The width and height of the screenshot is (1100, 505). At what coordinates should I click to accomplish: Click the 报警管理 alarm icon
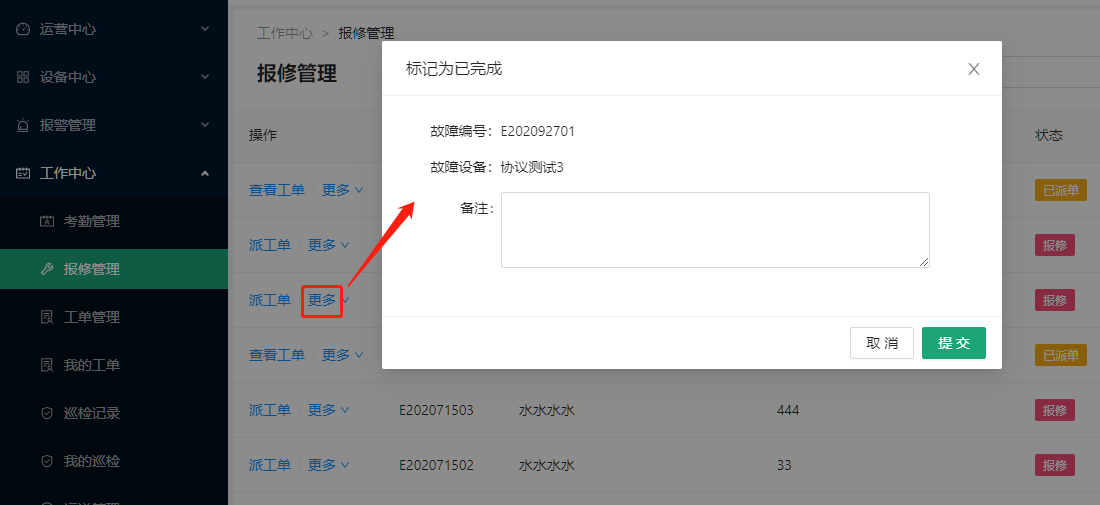pos(23,125)
